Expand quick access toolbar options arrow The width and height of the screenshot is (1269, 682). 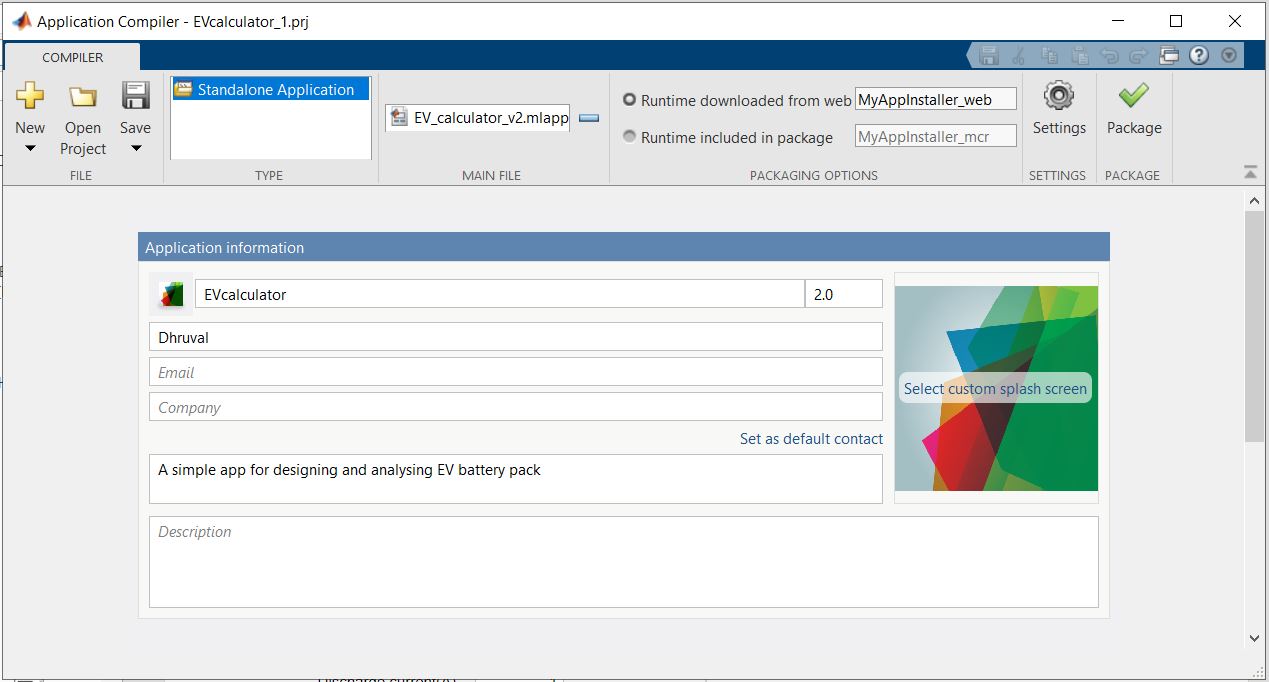click(1229, 56)
